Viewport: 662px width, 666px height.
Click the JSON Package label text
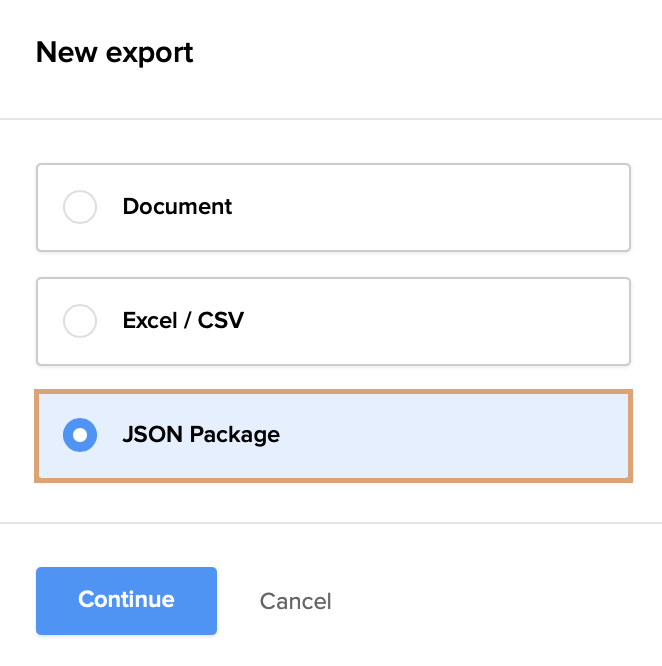point(201,435)
